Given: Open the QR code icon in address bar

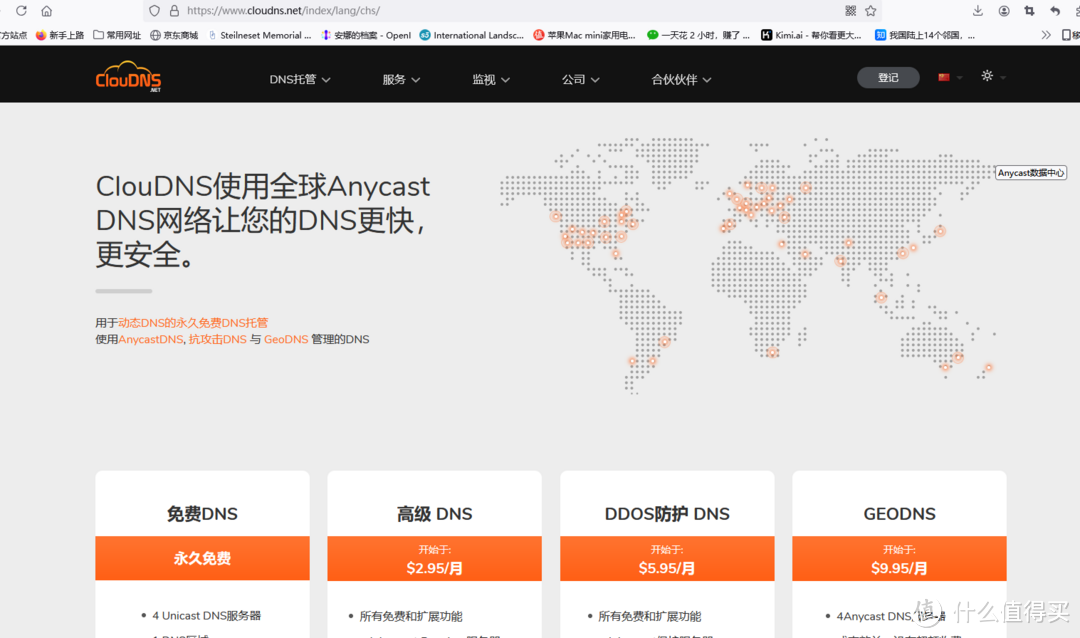Looking at the screenshot, I should pyautogui.click(x=850, y=11).
